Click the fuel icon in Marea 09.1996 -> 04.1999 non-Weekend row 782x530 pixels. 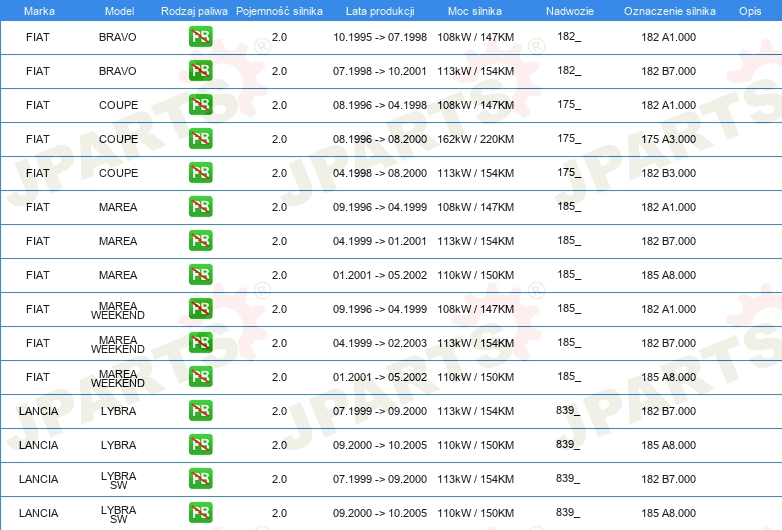pyautogui.click(x=200, y=206)
